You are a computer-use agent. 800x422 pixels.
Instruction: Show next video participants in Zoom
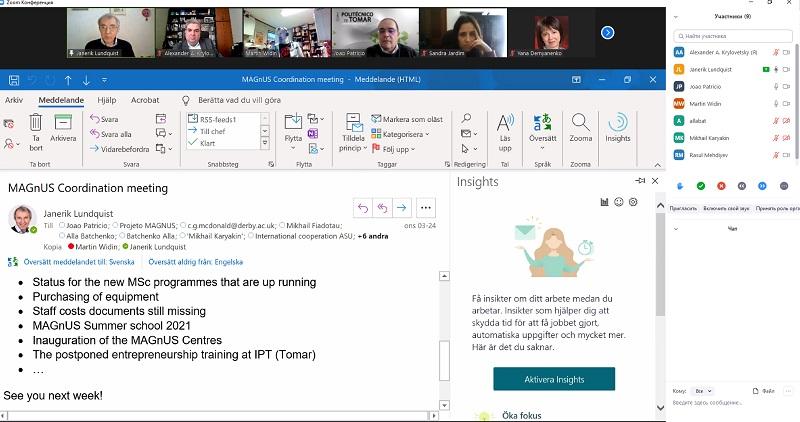(x=606, y=32)
